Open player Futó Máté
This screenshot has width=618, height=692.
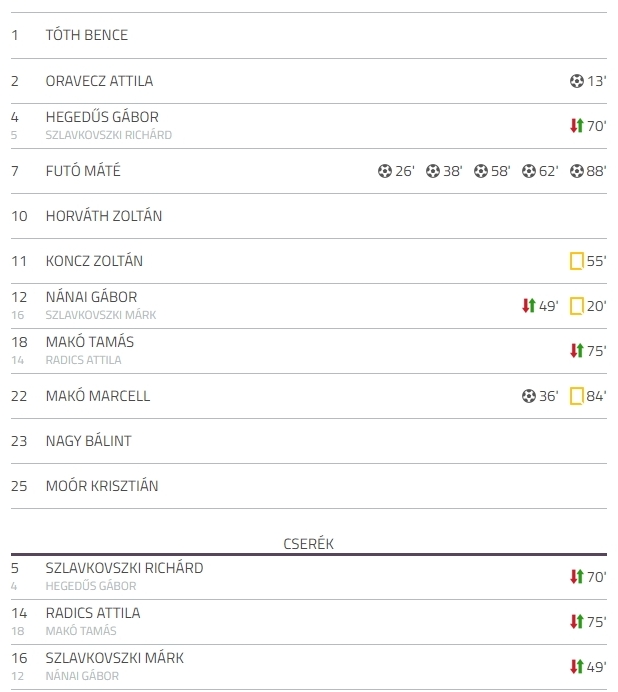83,171
